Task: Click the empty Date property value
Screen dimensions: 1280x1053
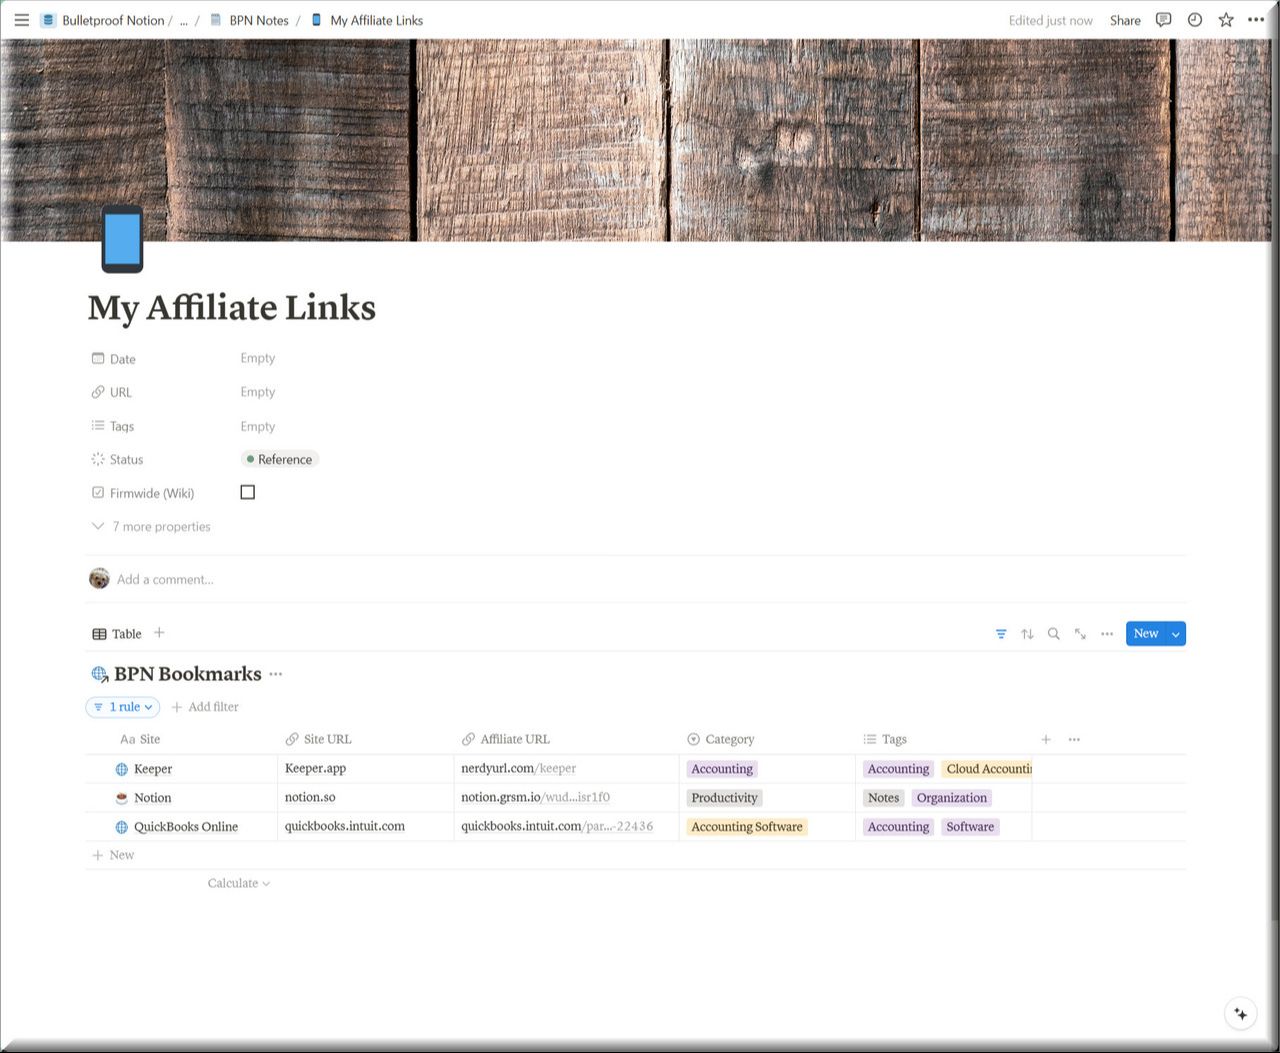Action: point(257,358)
